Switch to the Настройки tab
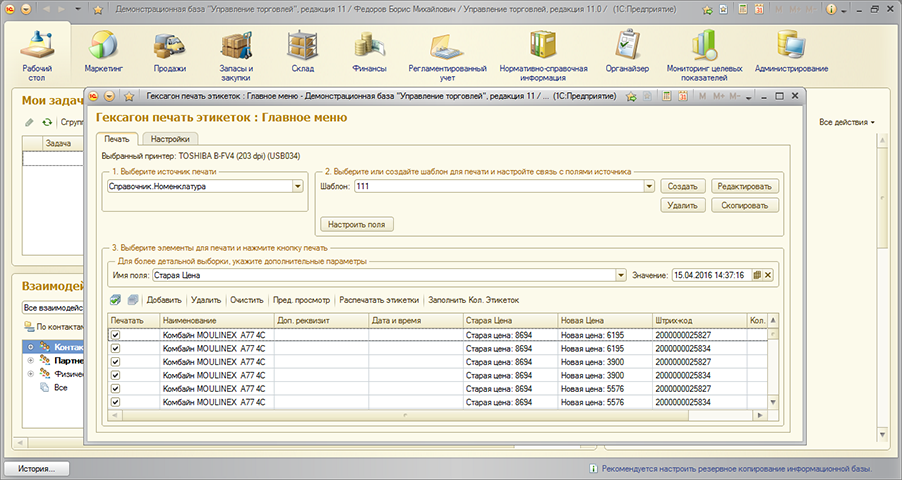Screen dimensions: 902x480 pos(169,139)
